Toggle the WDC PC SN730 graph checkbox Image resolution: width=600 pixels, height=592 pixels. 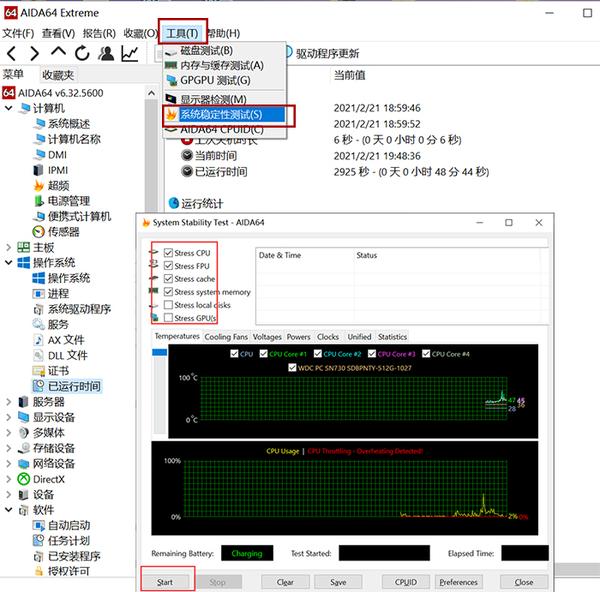pos(292,368)
